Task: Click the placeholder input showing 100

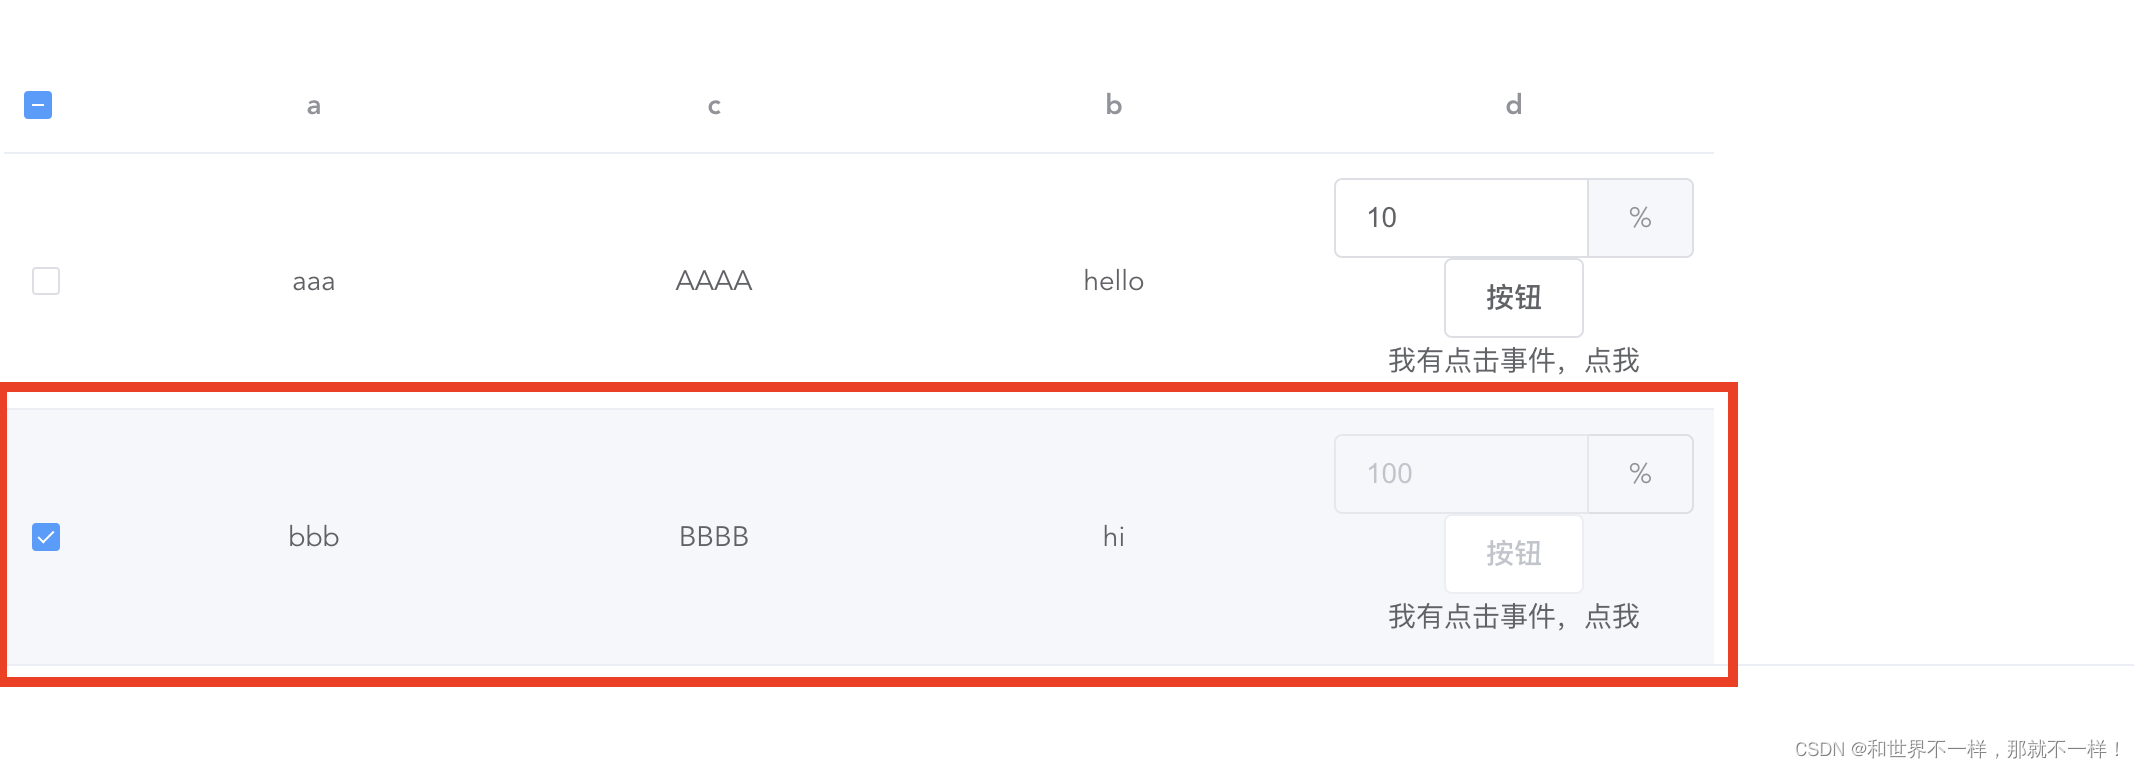Action: [1460, 473]
